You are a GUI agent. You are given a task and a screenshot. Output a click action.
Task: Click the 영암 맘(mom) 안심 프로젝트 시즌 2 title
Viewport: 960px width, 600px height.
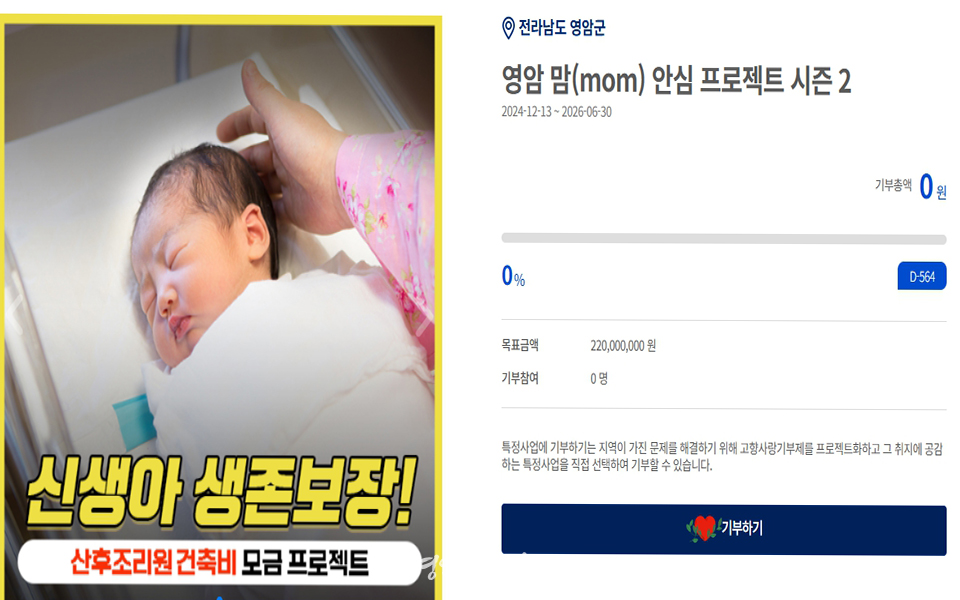click(676, 81)
